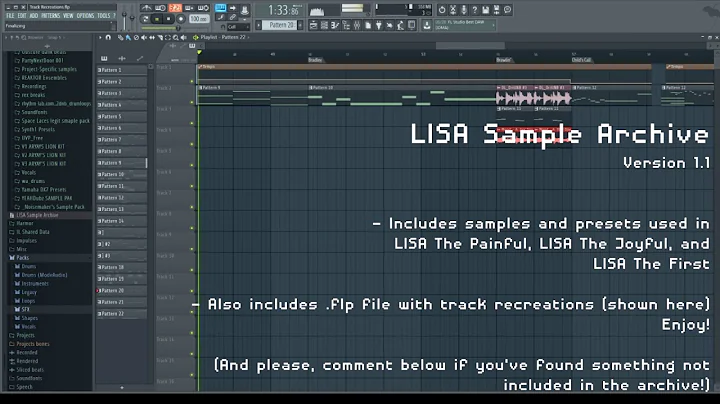The width and height of the screenshot is (720, 404).
Task: Open the VIEW menu
Action: point(68,16)
